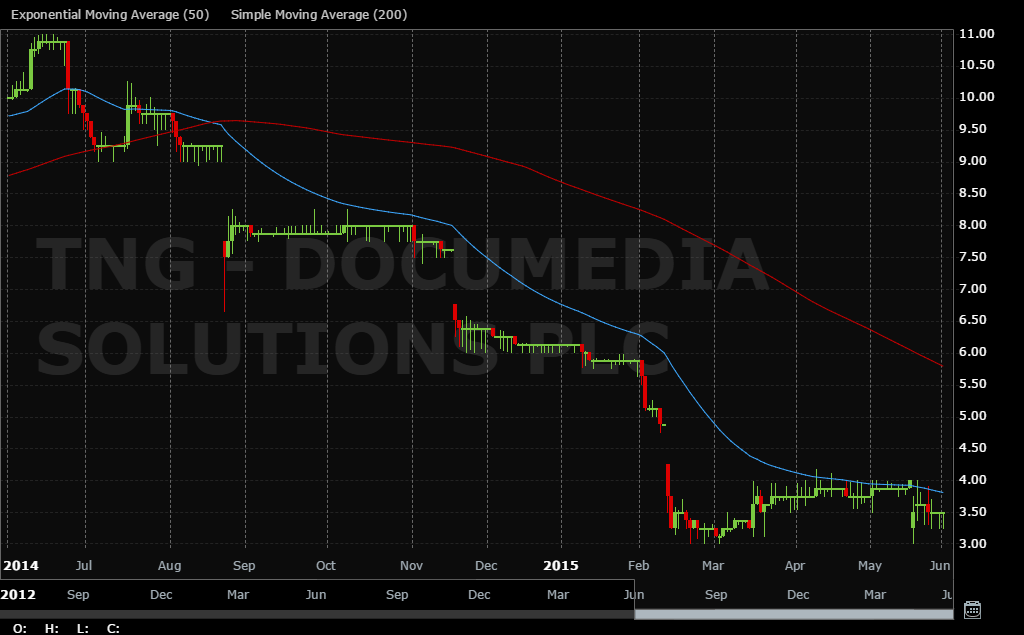
Task: Grab the light gray range scrollbar thumb
Action: click(x=793, y=614)
